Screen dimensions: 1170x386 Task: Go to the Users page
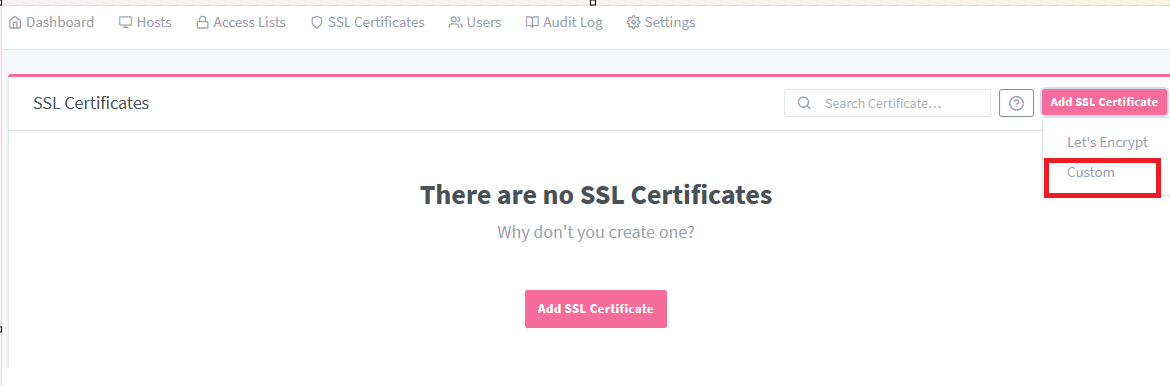[475, 22]
